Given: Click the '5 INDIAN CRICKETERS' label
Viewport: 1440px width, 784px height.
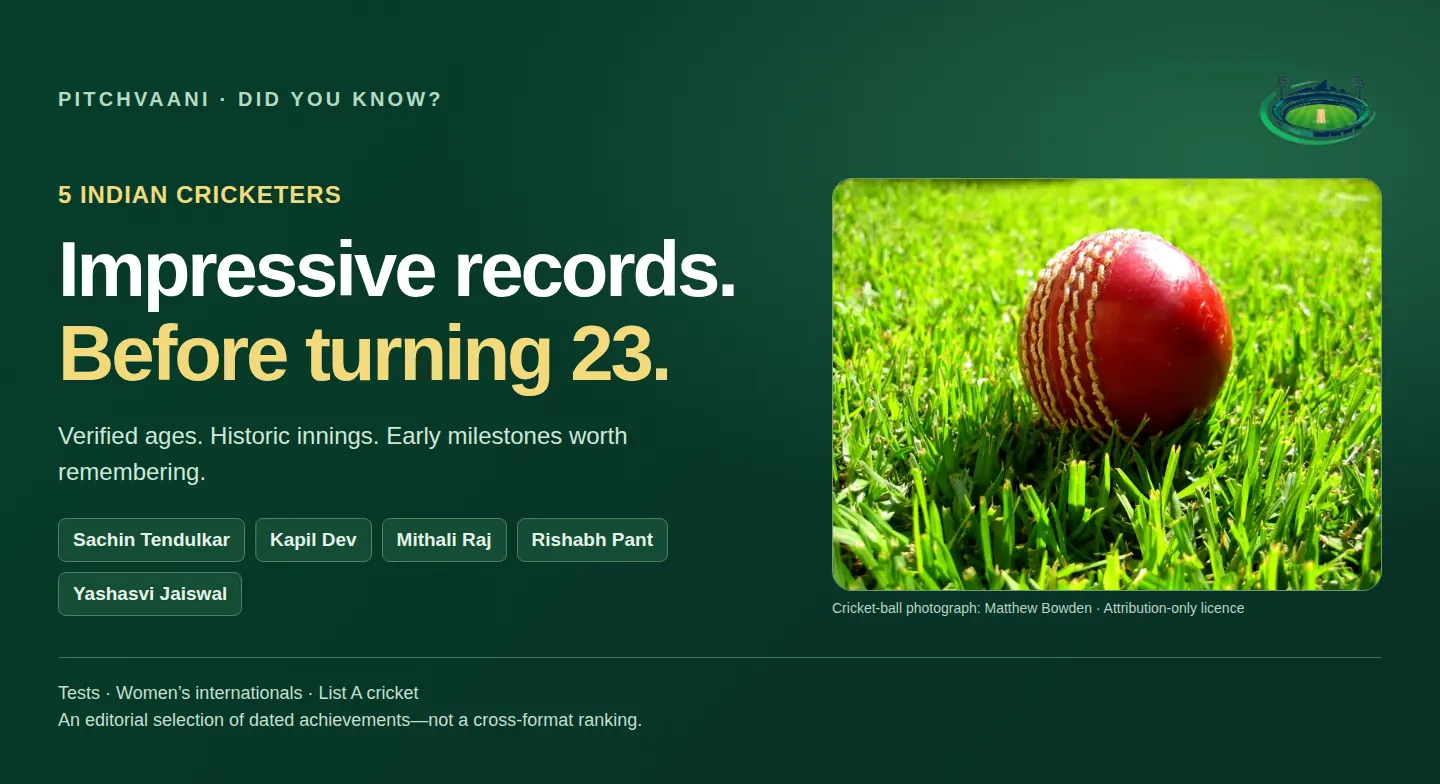Looking at the screenshot, I should point(200,195).
